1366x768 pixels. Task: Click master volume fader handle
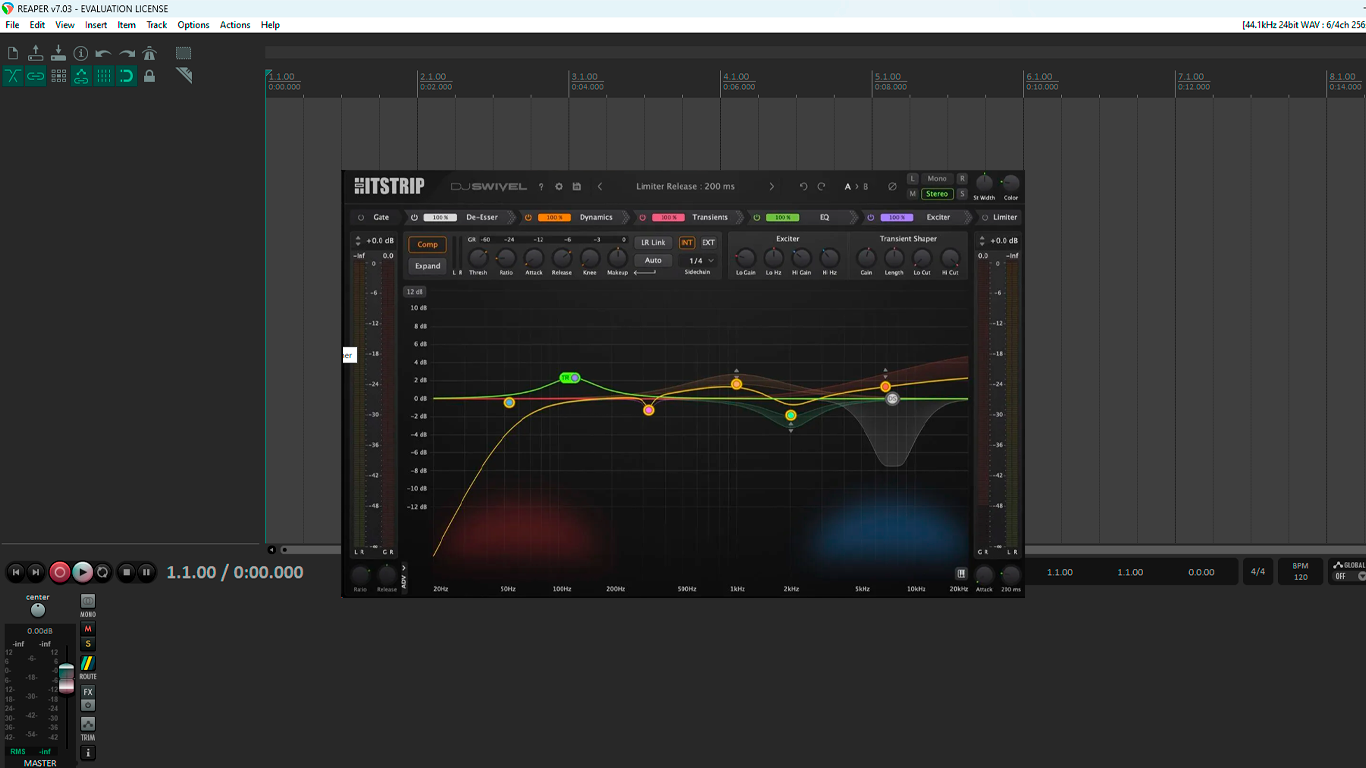pos(66,678)
